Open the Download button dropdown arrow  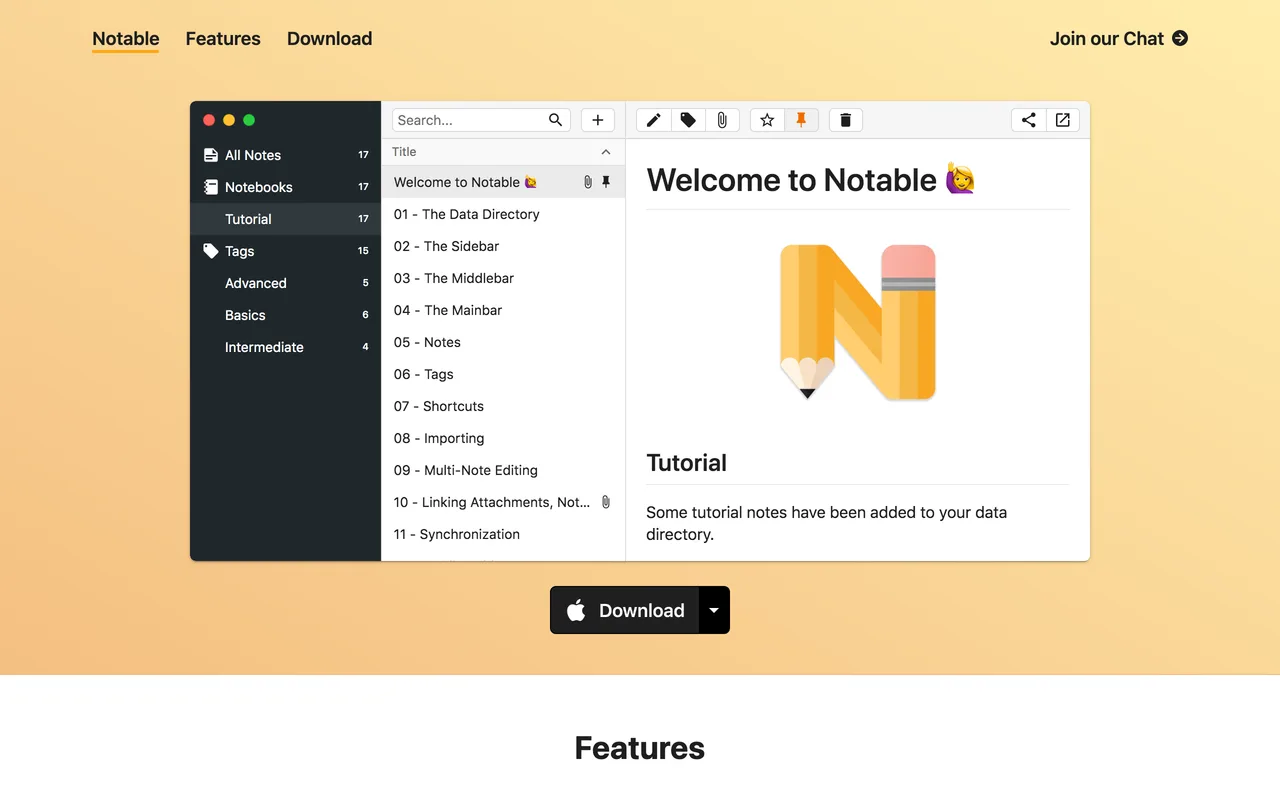[x=714, y=610]
